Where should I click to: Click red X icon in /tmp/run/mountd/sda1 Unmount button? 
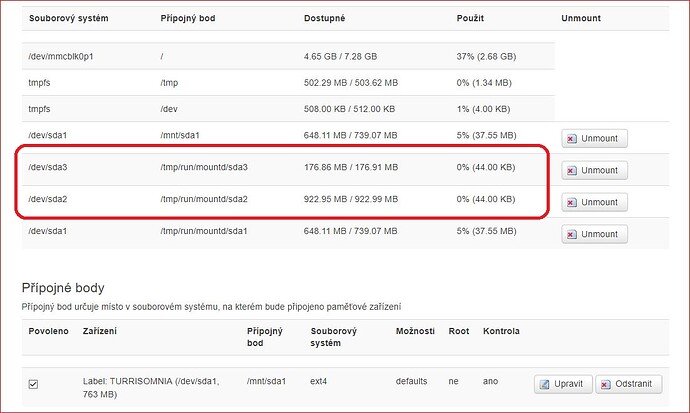point(571,235)
